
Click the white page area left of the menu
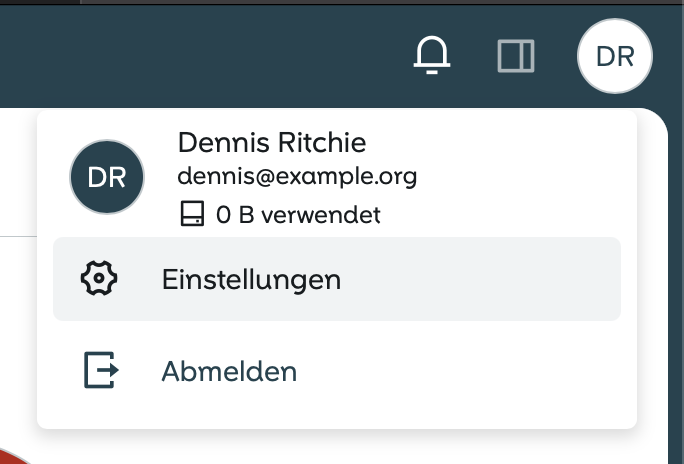[x=18, y=330]
